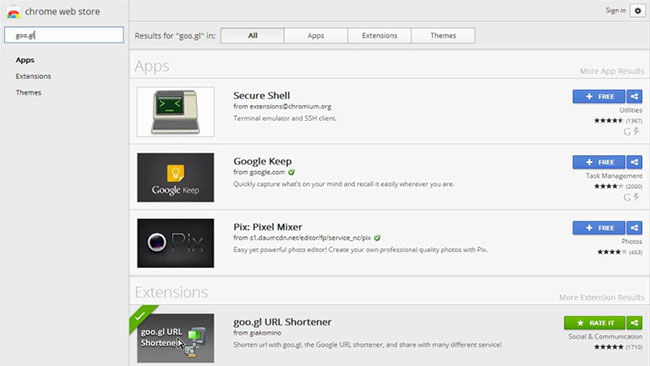This screenshot has width=650, height=366.
Task: Click the Sign in link
Action: pyautogui.click(x=616, y=10)
